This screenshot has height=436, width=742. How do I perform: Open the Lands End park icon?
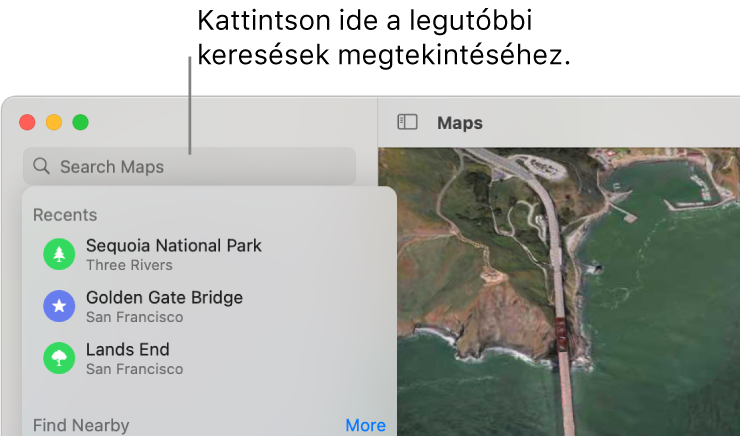coord(59,358)
